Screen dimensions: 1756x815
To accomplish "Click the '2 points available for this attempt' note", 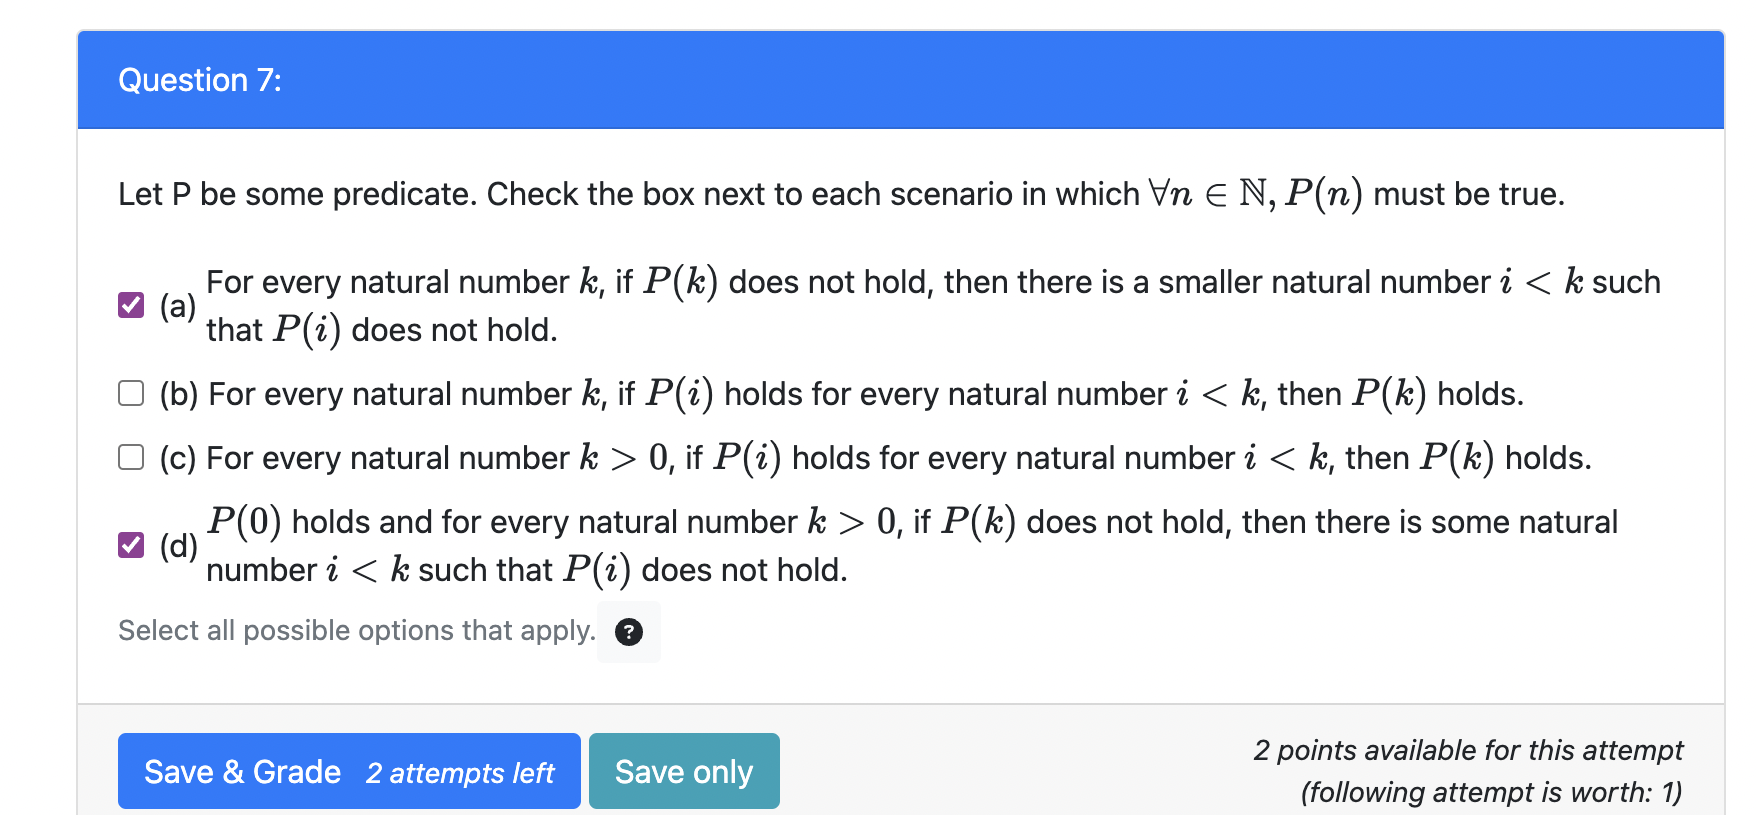I will click(x=1467, y=750).
